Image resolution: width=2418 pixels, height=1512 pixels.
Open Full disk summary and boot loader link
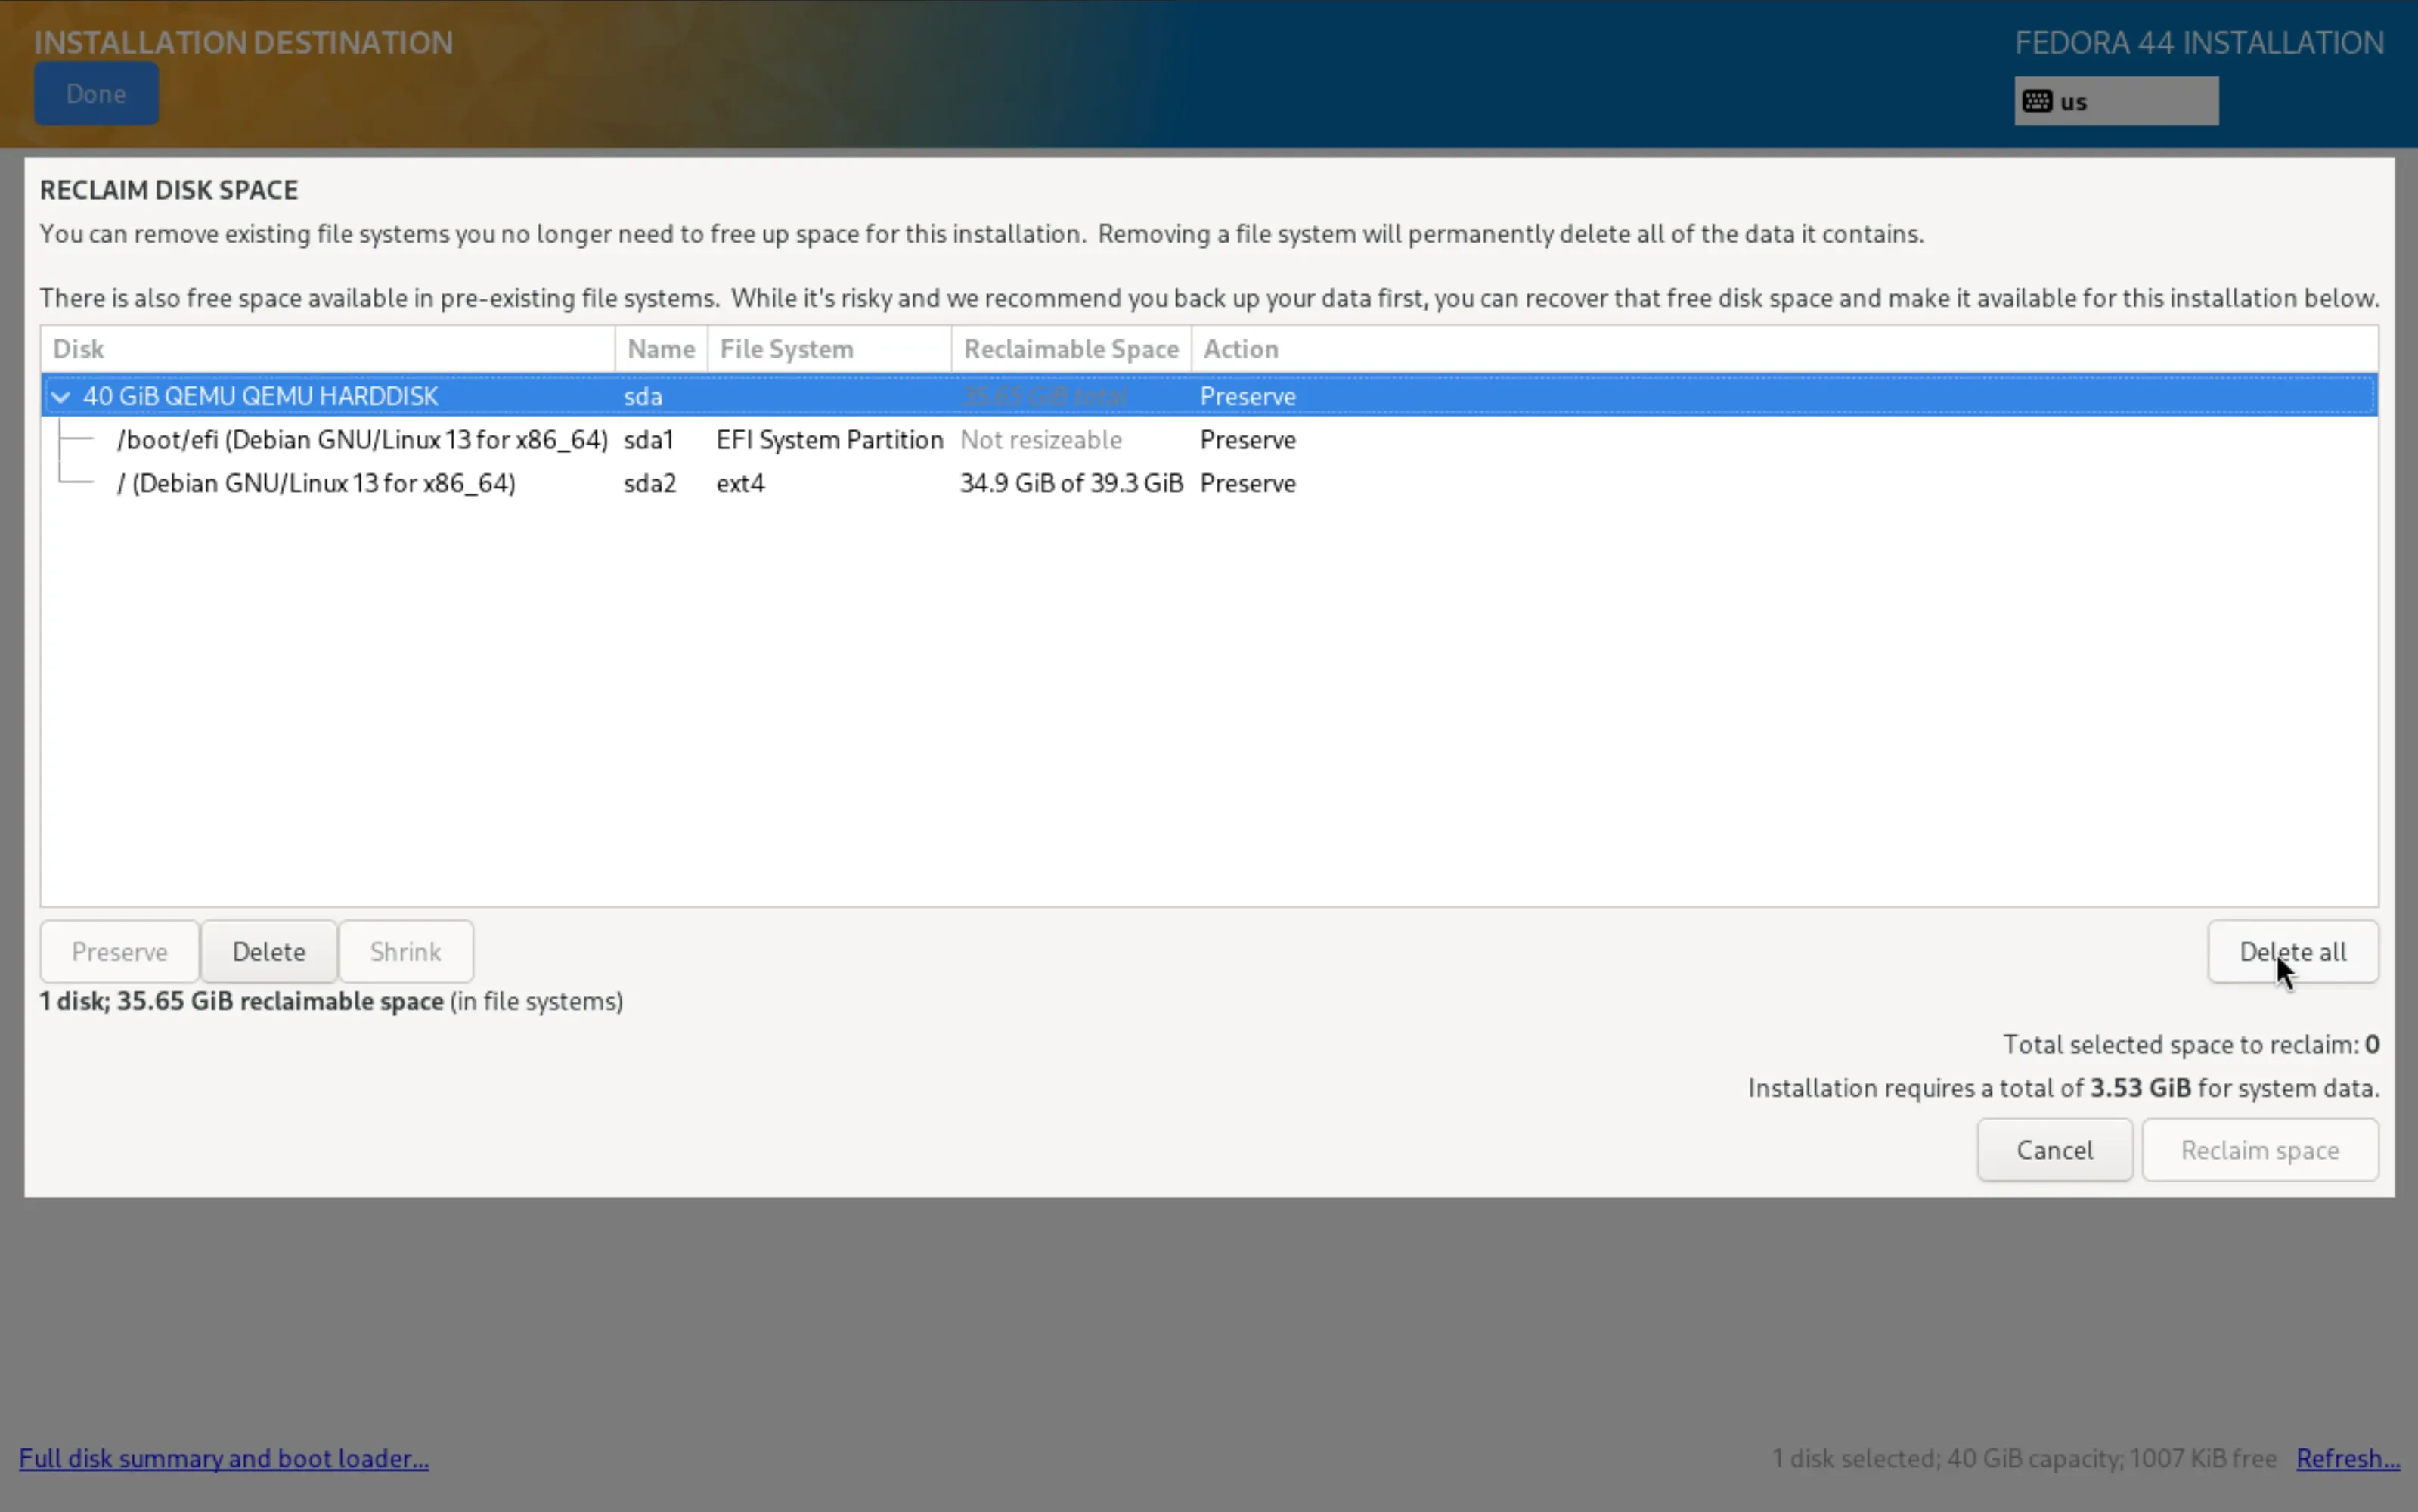click(x=224, y=1458)
